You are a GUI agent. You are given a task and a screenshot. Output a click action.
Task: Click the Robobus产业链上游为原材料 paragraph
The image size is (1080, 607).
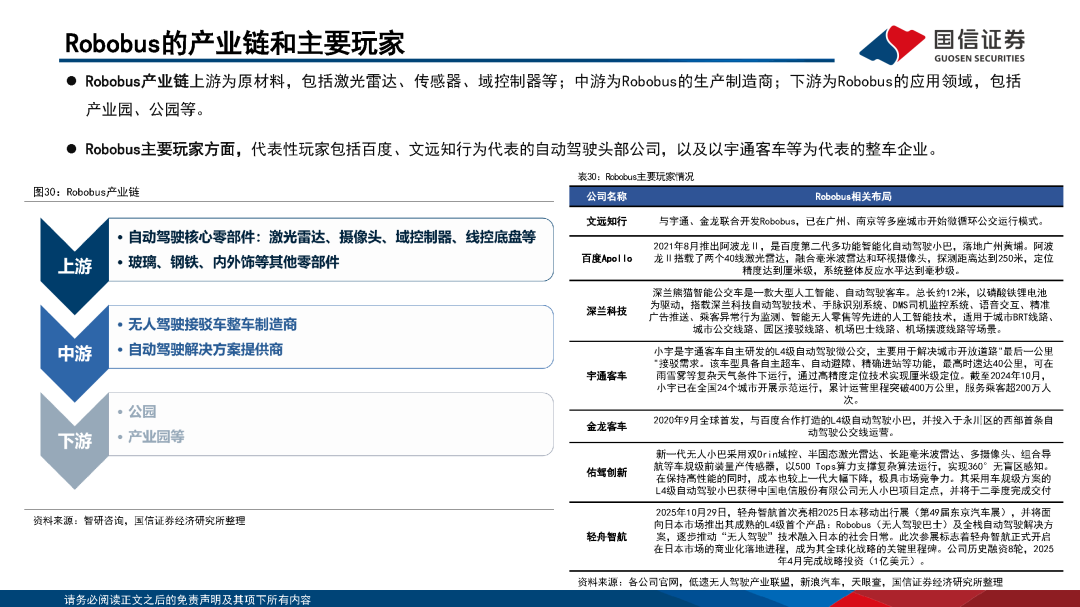click(553, 95)
